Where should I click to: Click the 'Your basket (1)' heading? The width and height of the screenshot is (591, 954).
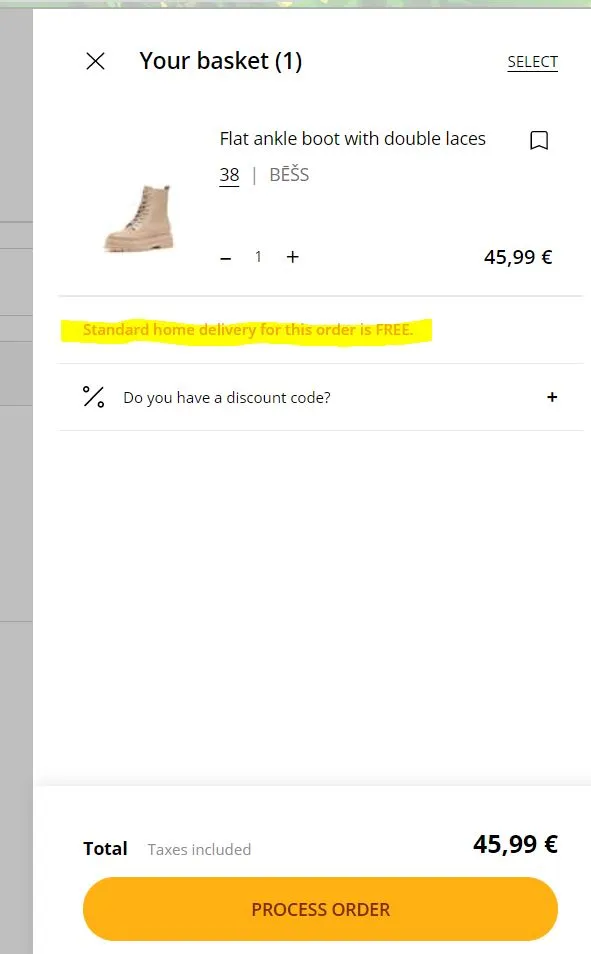click(x=221, y=61)
